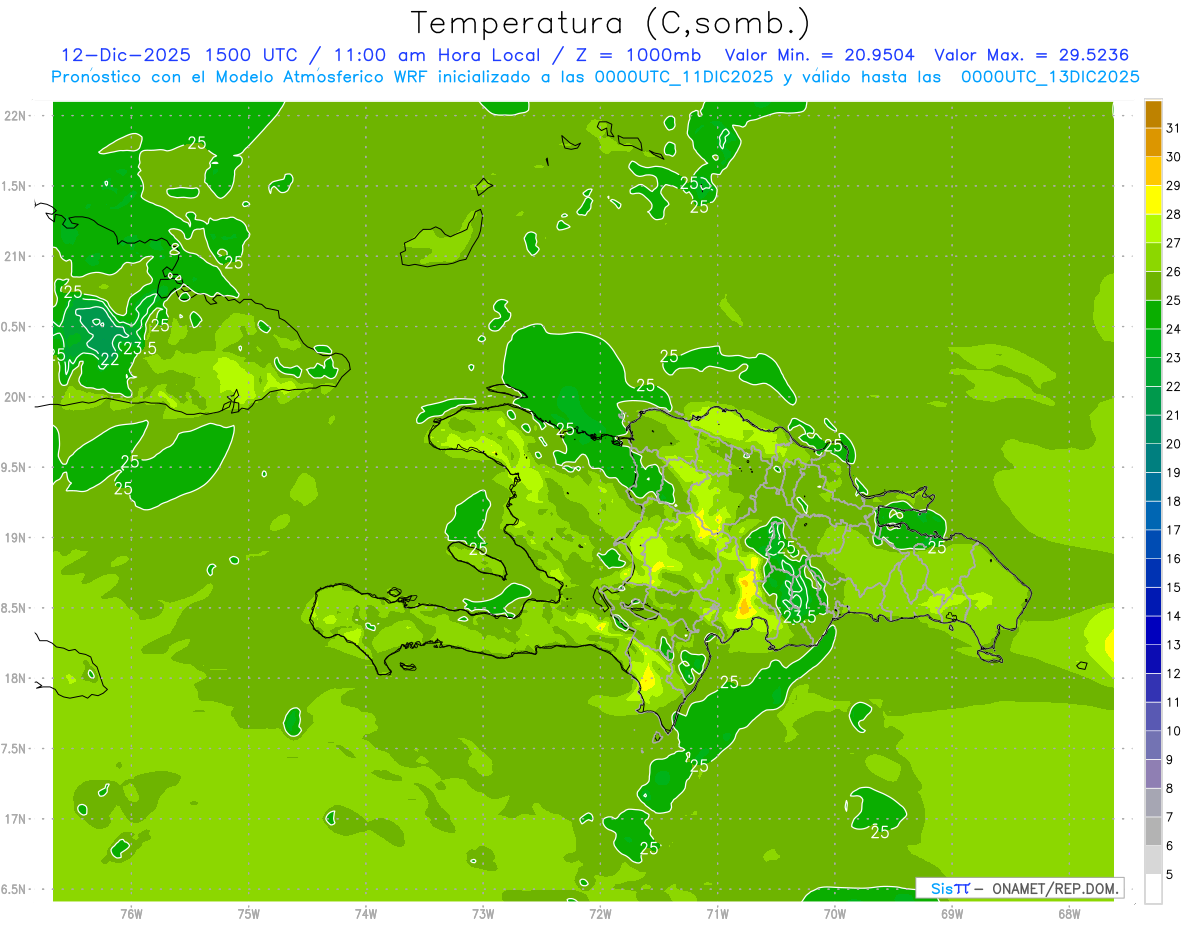Click the "74W" longitude axis label
Image resolution: width=1200 pixels, height=927 pixels.
[366, 914]
